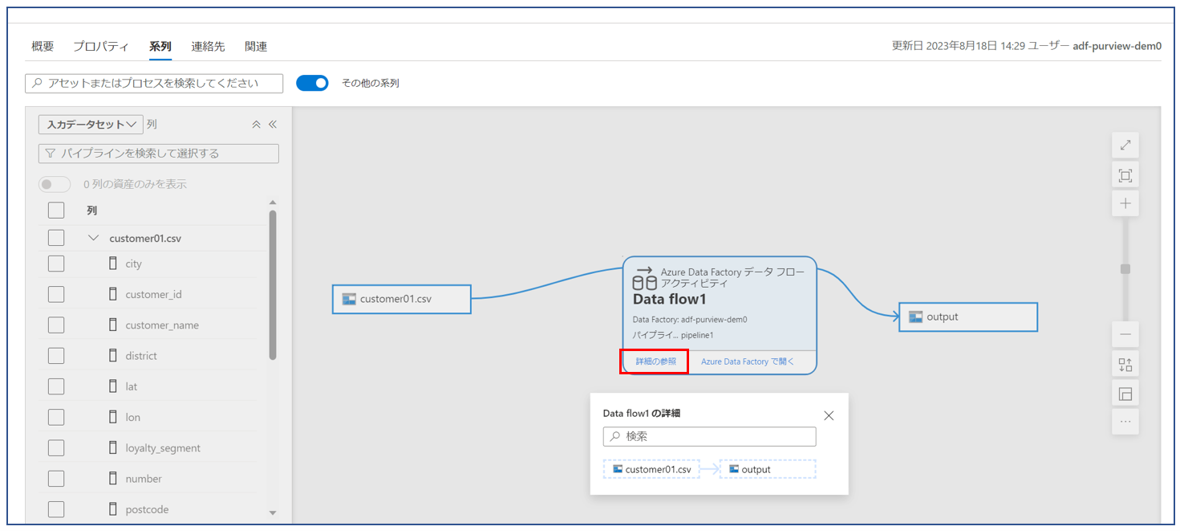Click the fit-to-screen icon in canvas toolbar

click(1125, 176)
